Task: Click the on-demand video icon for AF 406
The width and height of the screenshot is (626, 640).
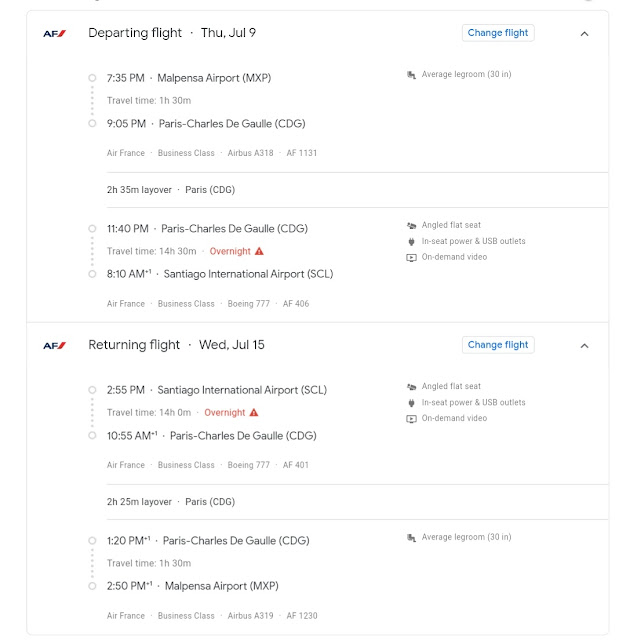Action: tap(411, 258)
